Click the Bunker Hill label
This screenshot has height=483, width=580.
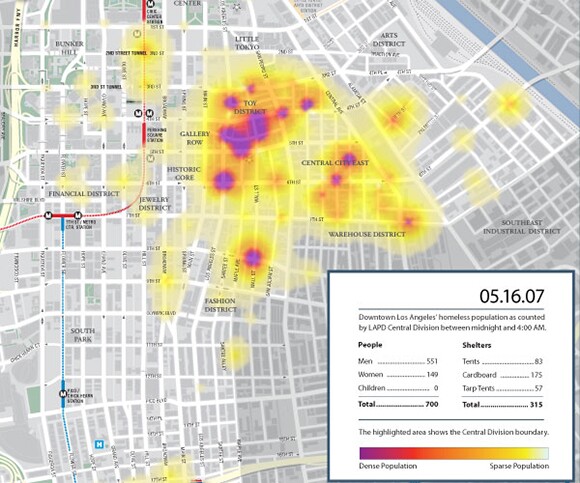(x=70, y=48)
